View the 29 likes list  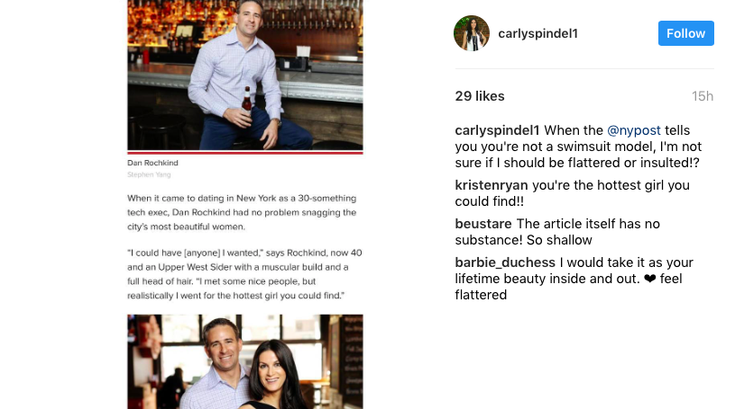(480, 96)
